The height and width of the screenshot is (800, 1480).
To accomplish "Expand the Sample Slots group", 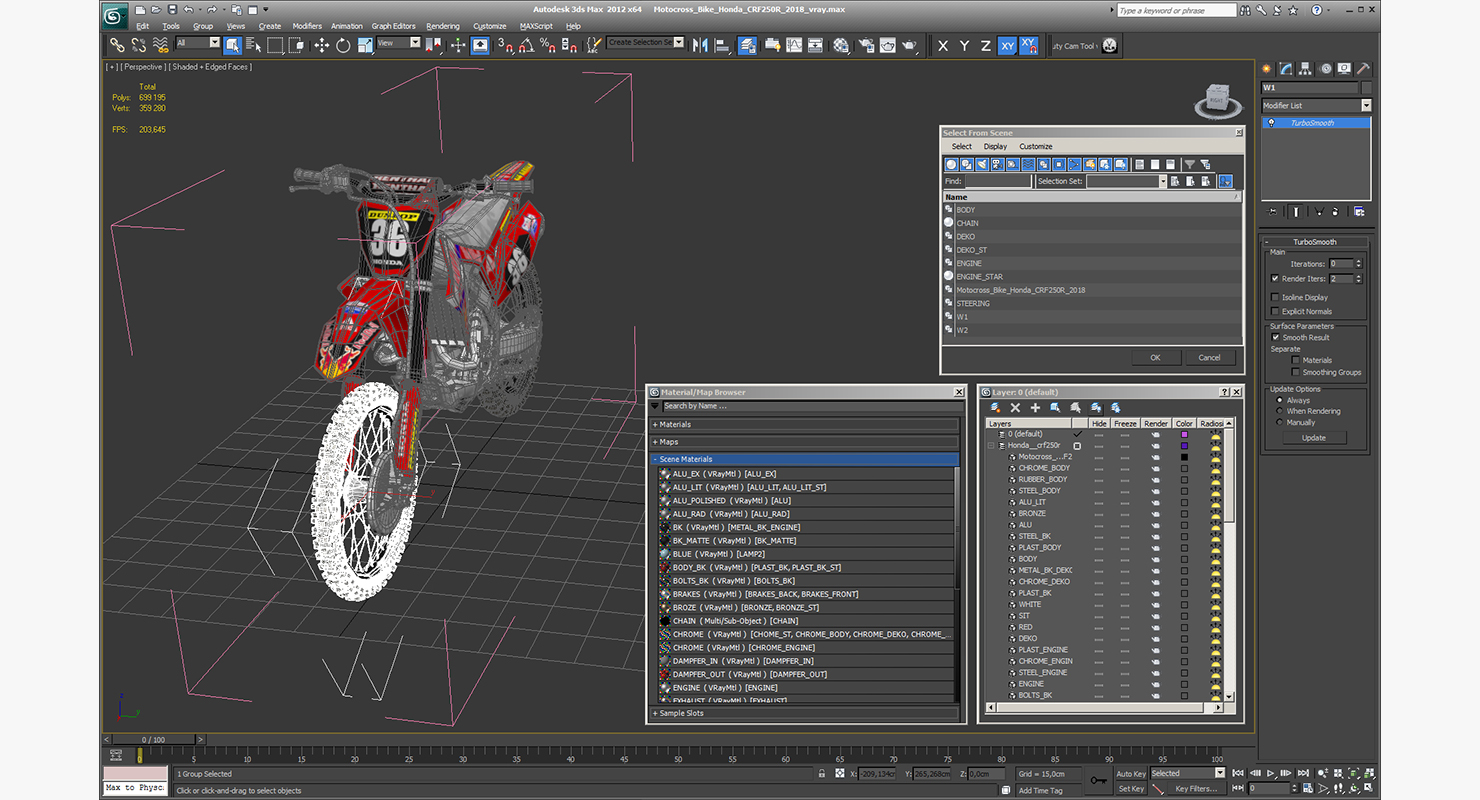I will click(804, 713).
